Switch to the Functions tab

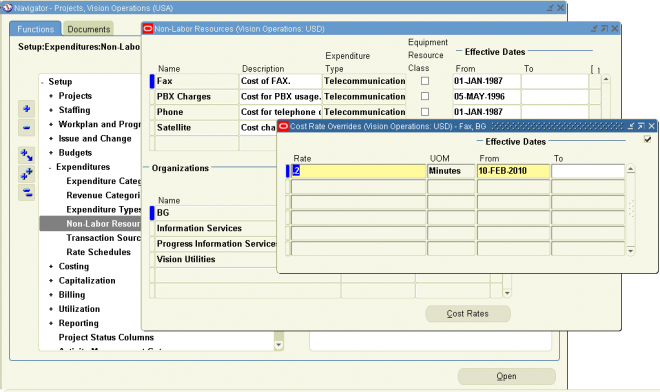(35, 29)
